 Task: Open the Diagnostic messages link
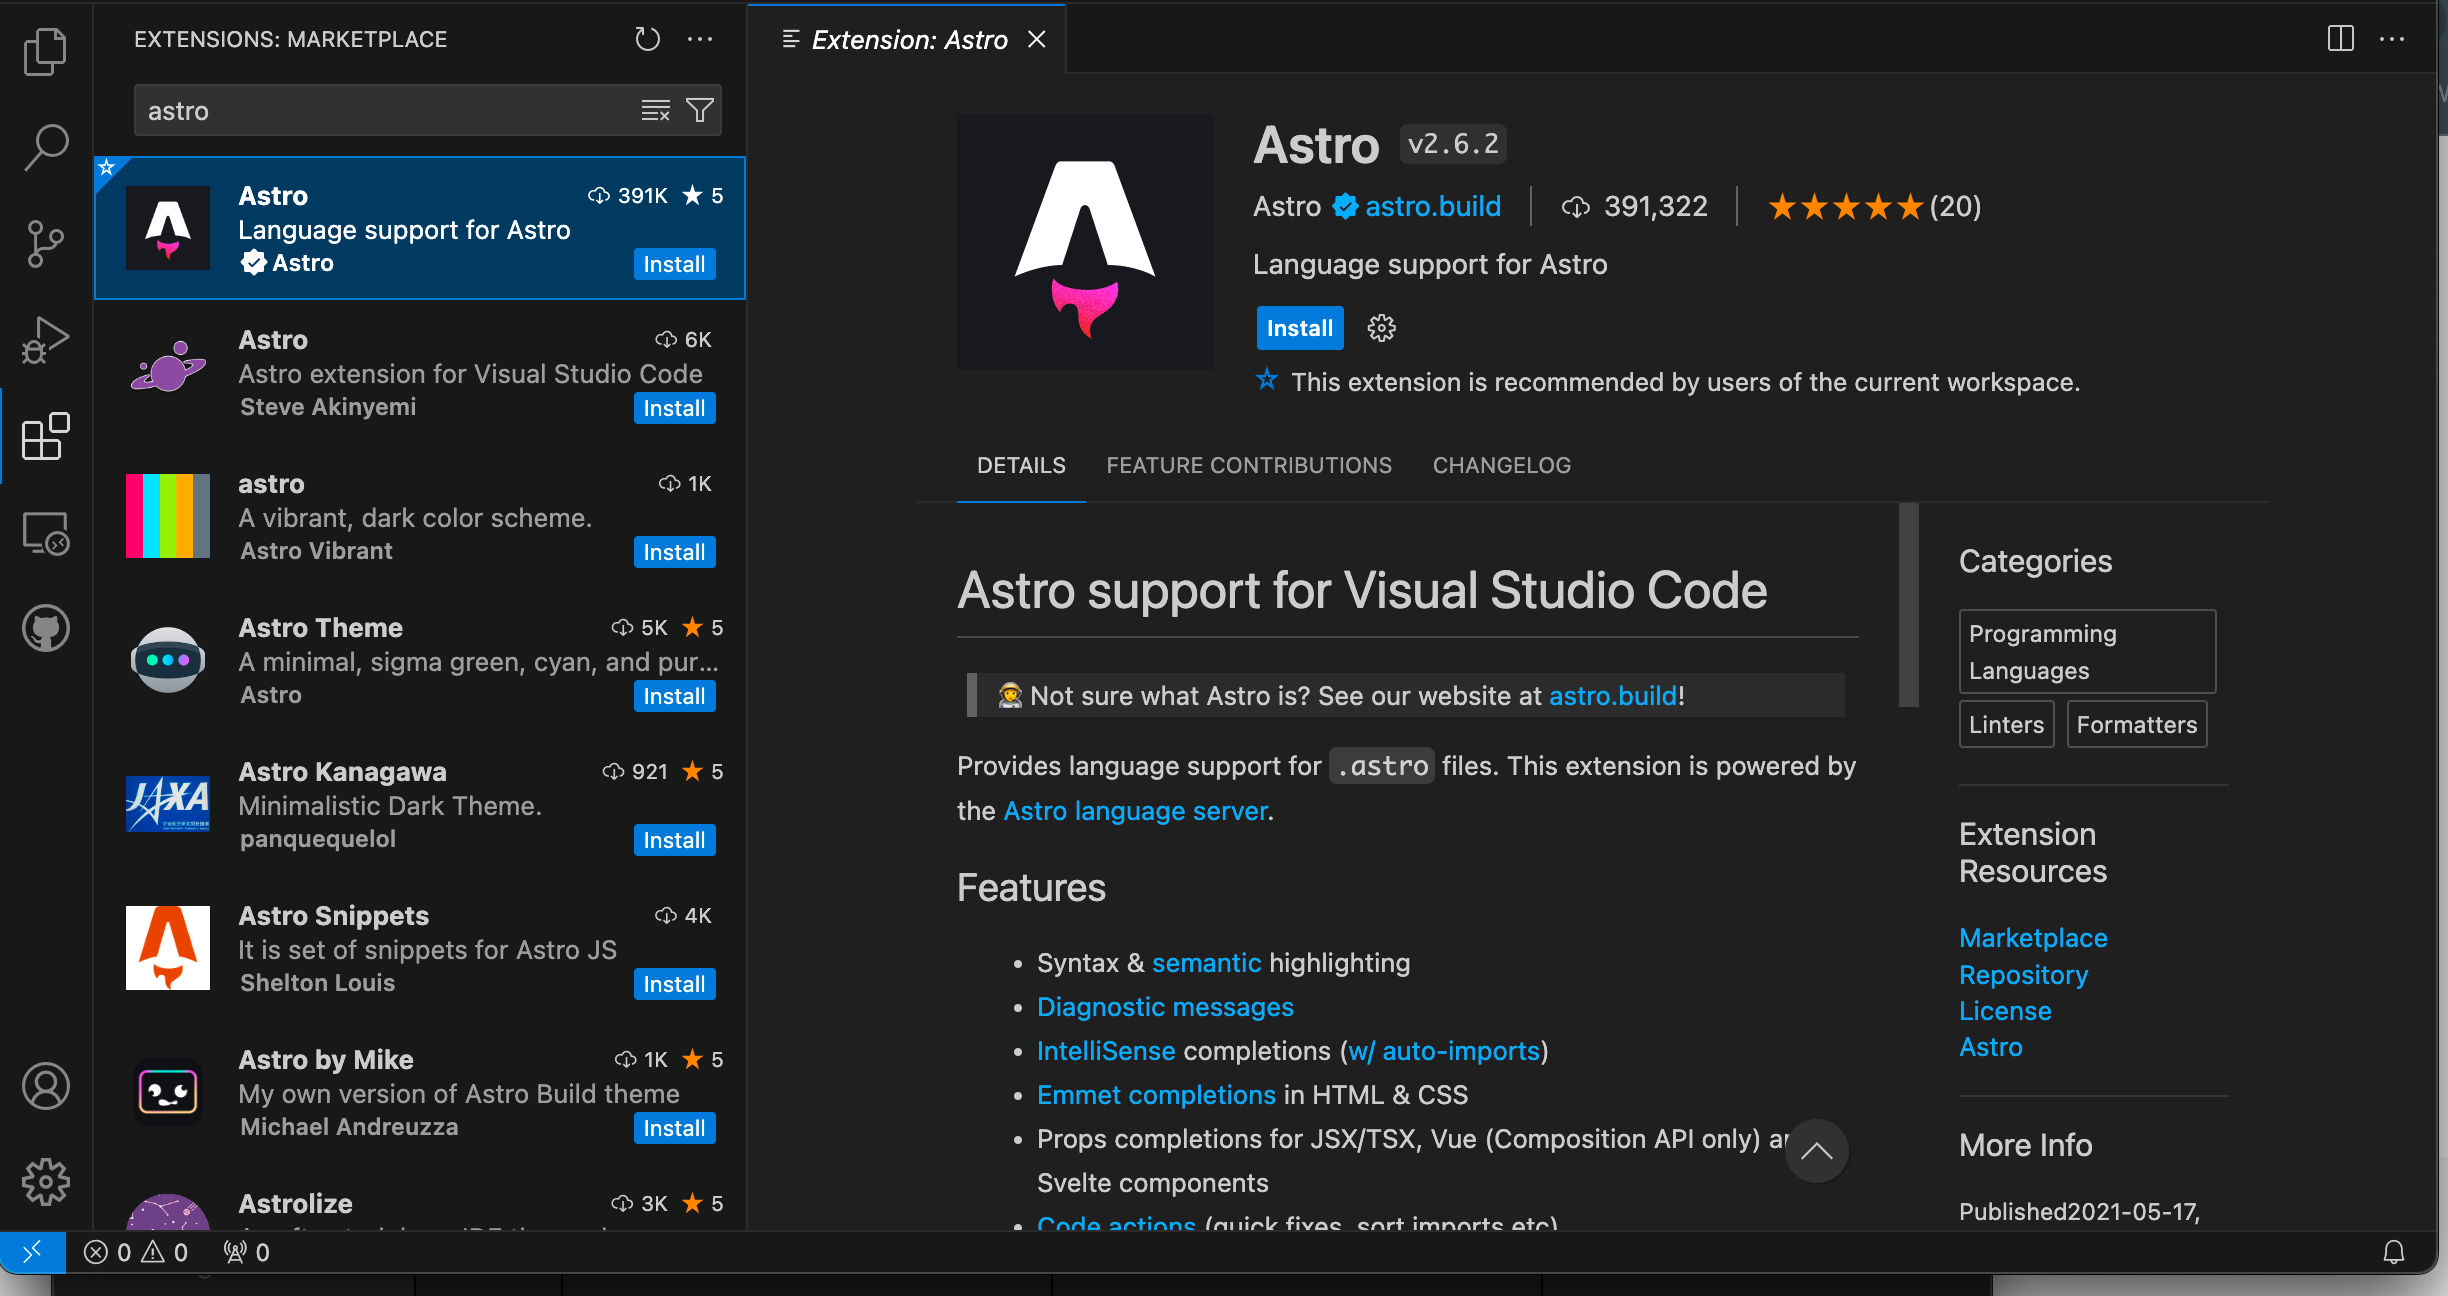pos(1165,1007)
